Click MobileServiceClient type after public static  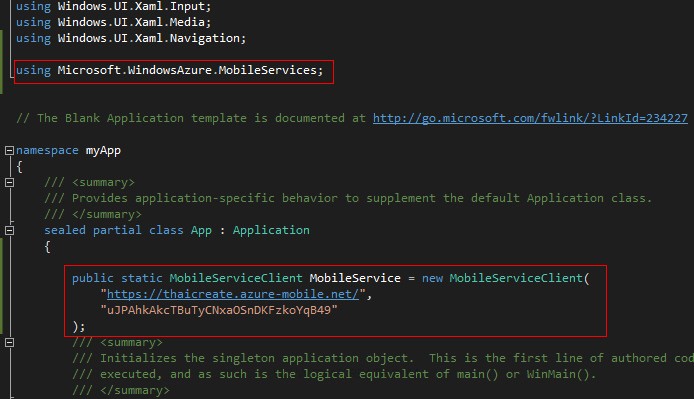(236, 278)
